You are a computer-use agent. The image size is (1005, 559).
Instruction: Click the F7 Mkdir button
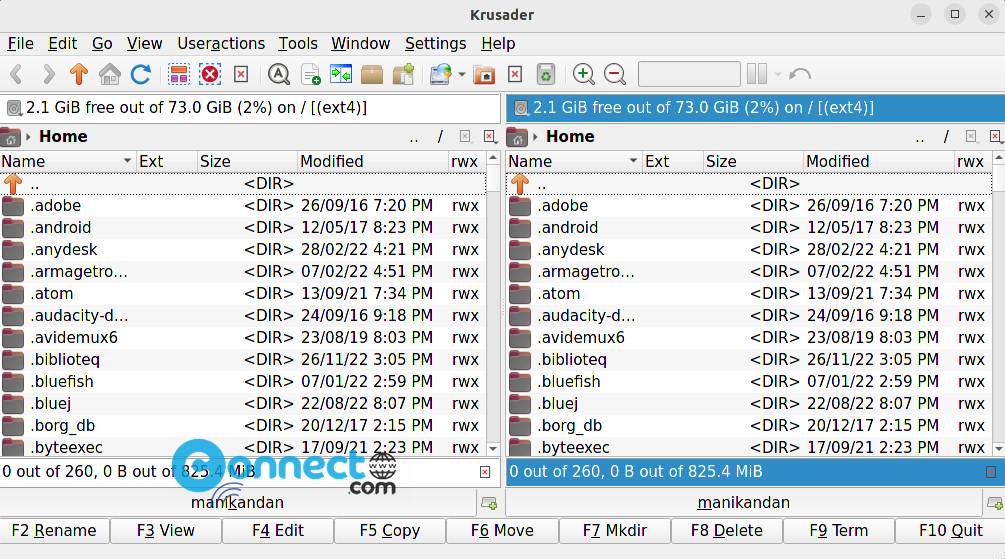coord(615,531)
